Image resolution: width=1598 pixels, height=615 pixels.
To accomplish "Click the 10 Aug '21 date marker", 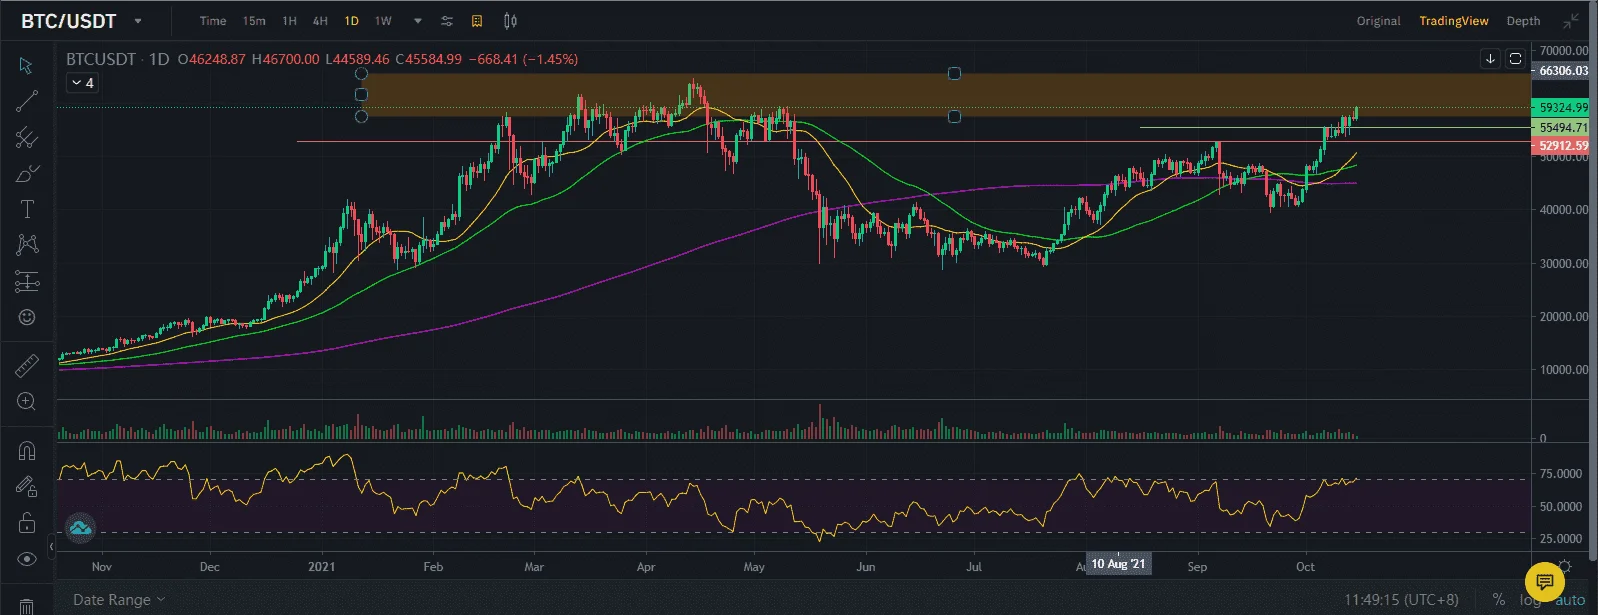I will [x=1118, y=564].
